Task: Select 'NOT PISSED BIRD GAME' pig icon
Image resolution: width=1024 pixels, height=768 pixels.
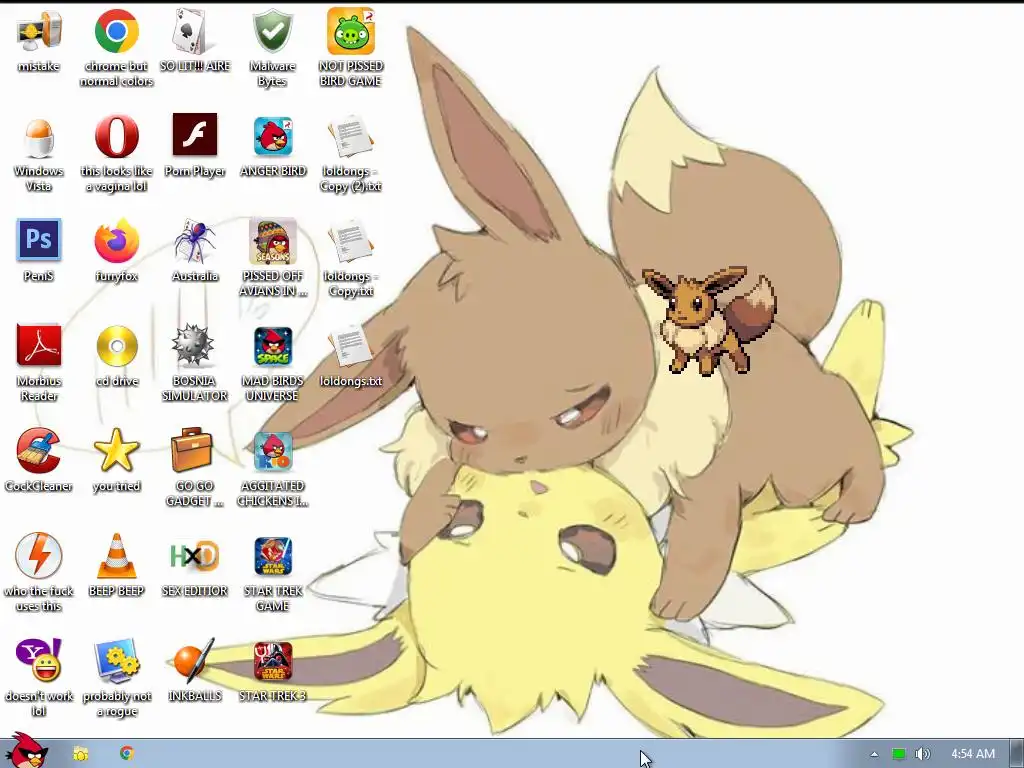Action: (x=351, y=31)
